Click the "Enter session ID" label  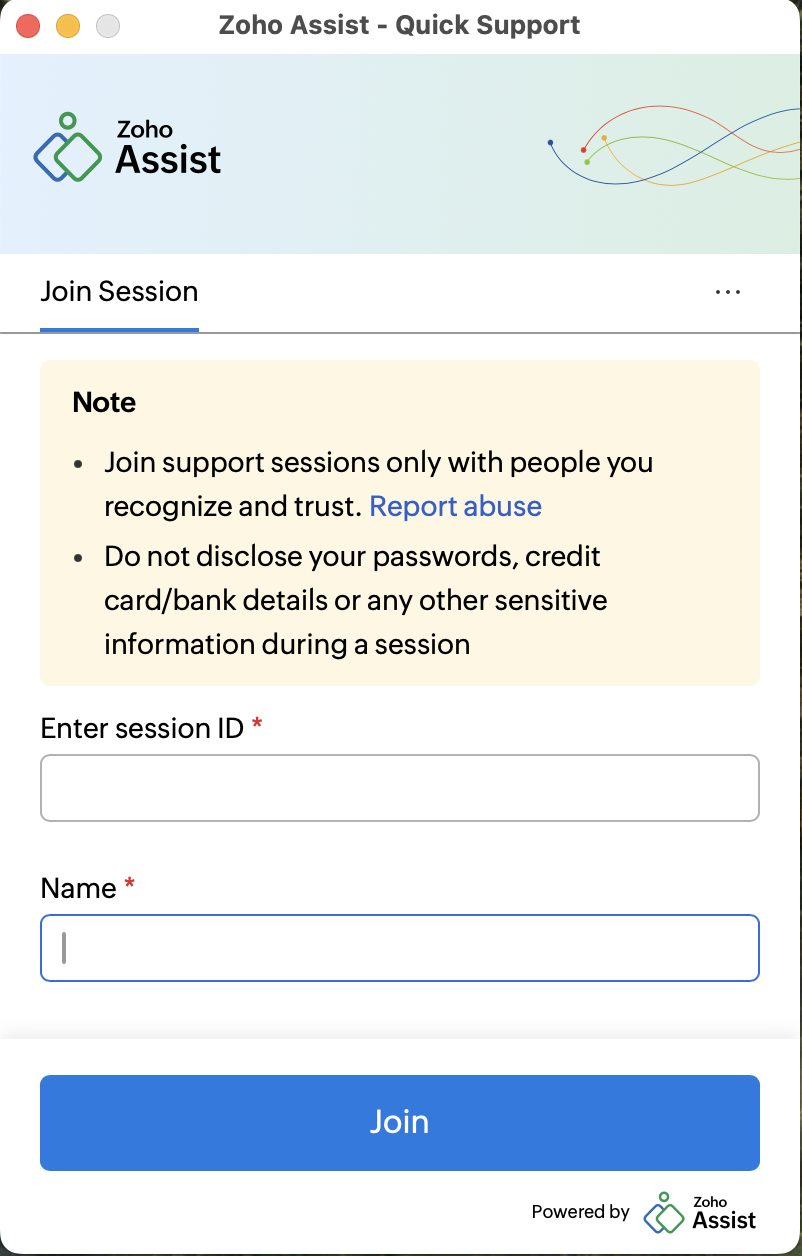(x=142, y=728)
